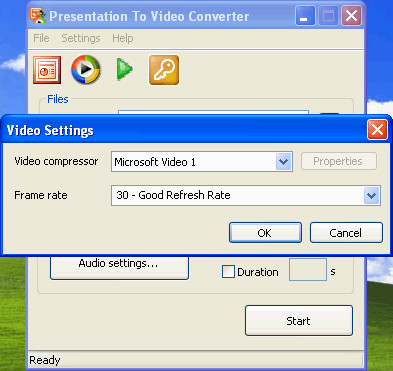Open the orange key registration icon
Screen dimensions: 393x371
pyautogui.click(x=164, y=70)
